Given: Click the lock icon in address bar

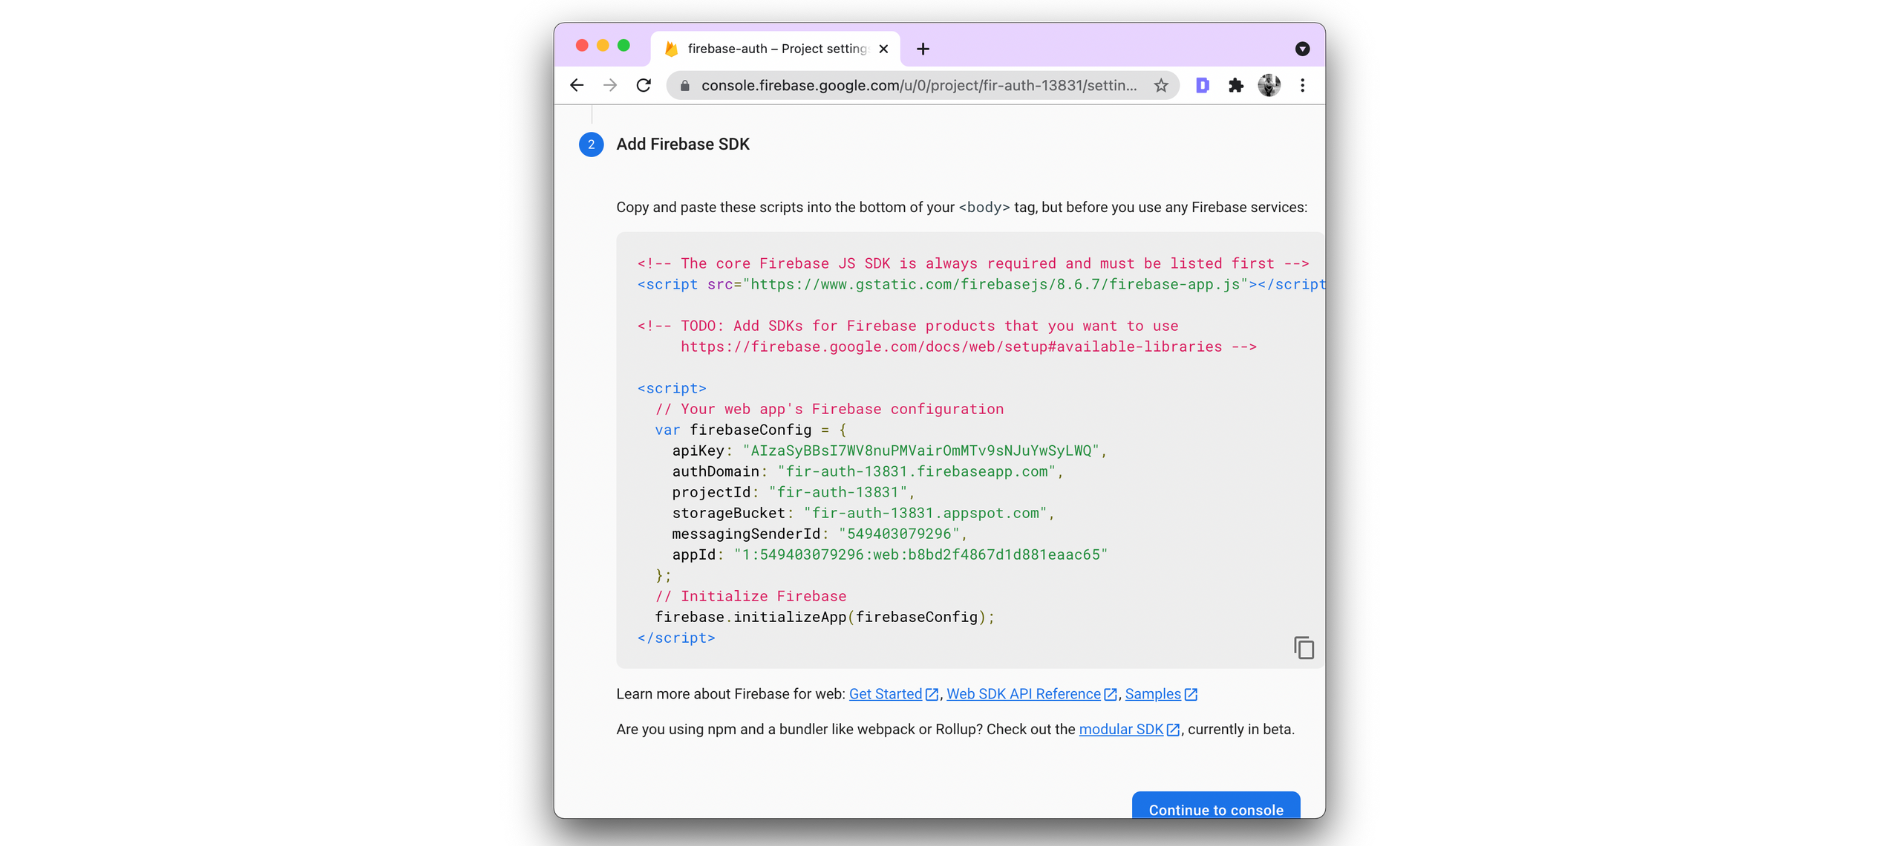Looking at the screenshot, I should click(685, 86).
